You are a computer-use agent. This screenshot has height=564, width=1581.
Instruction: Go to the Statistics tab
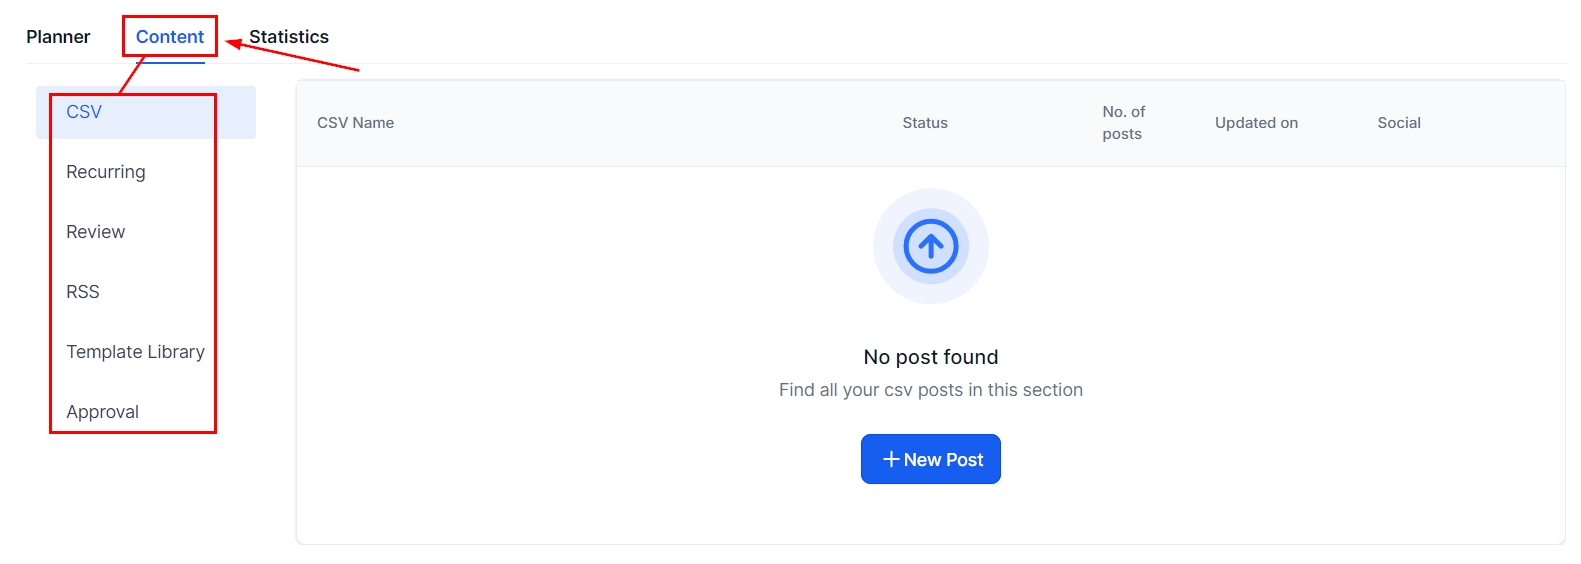click(289, 37)
